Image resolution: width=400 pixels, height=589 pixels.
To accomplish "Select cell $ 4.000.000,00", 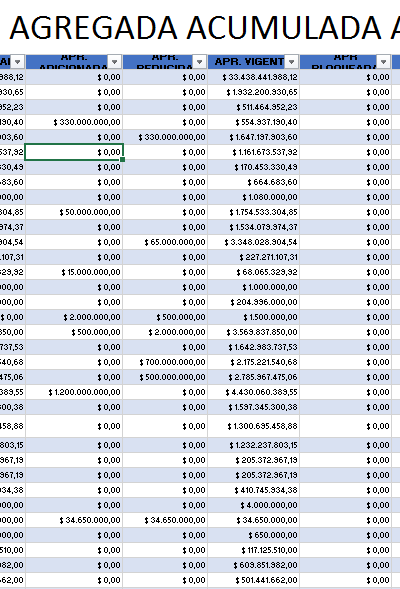I will coord(254,505).
